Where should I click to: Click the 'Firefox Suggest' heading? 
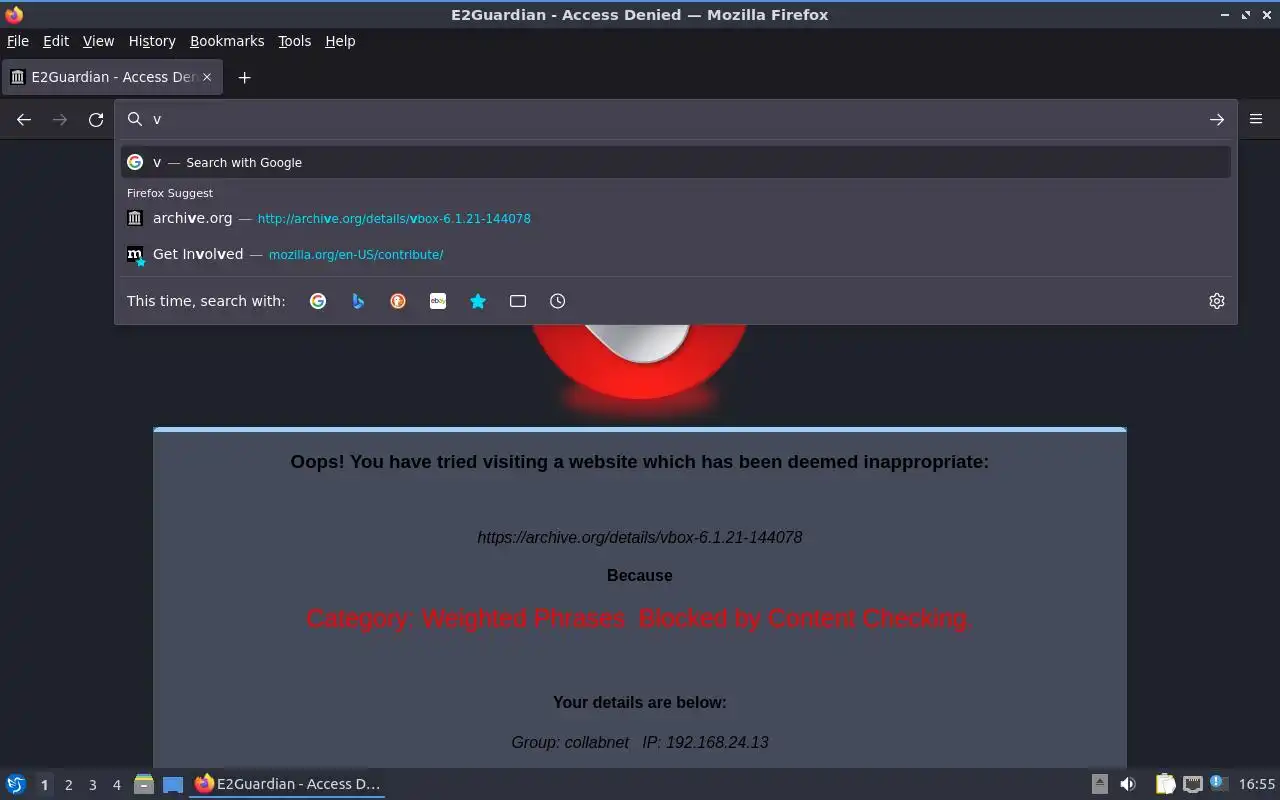(x=170, y=193)
